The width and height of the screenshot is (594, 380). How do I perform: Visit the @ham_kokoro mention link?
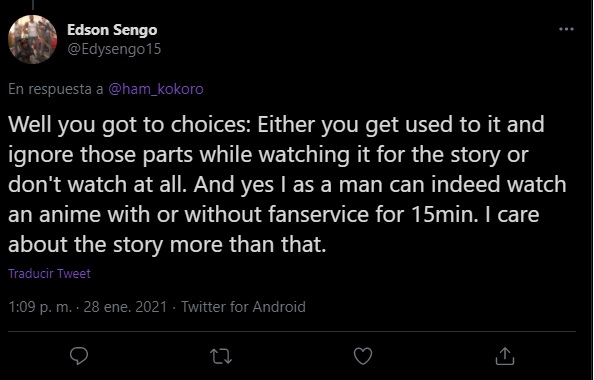tap(156, 89)
